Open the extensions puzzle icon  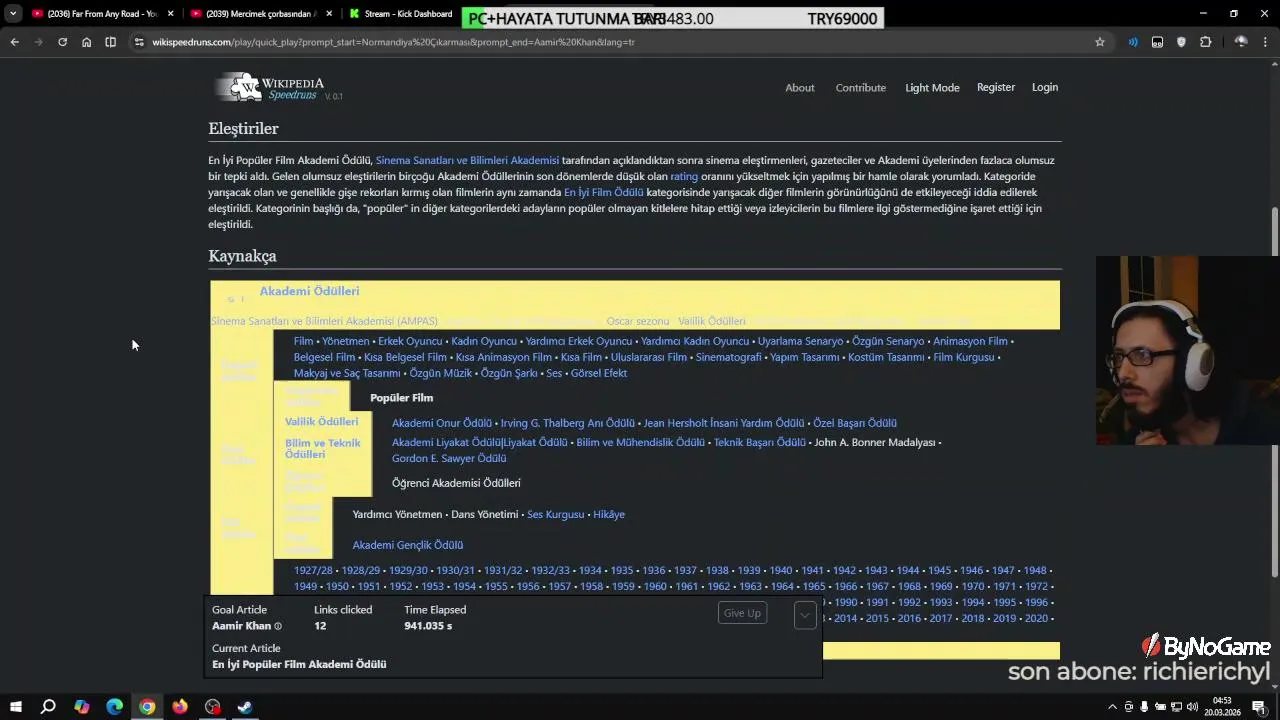(1205, 42)
